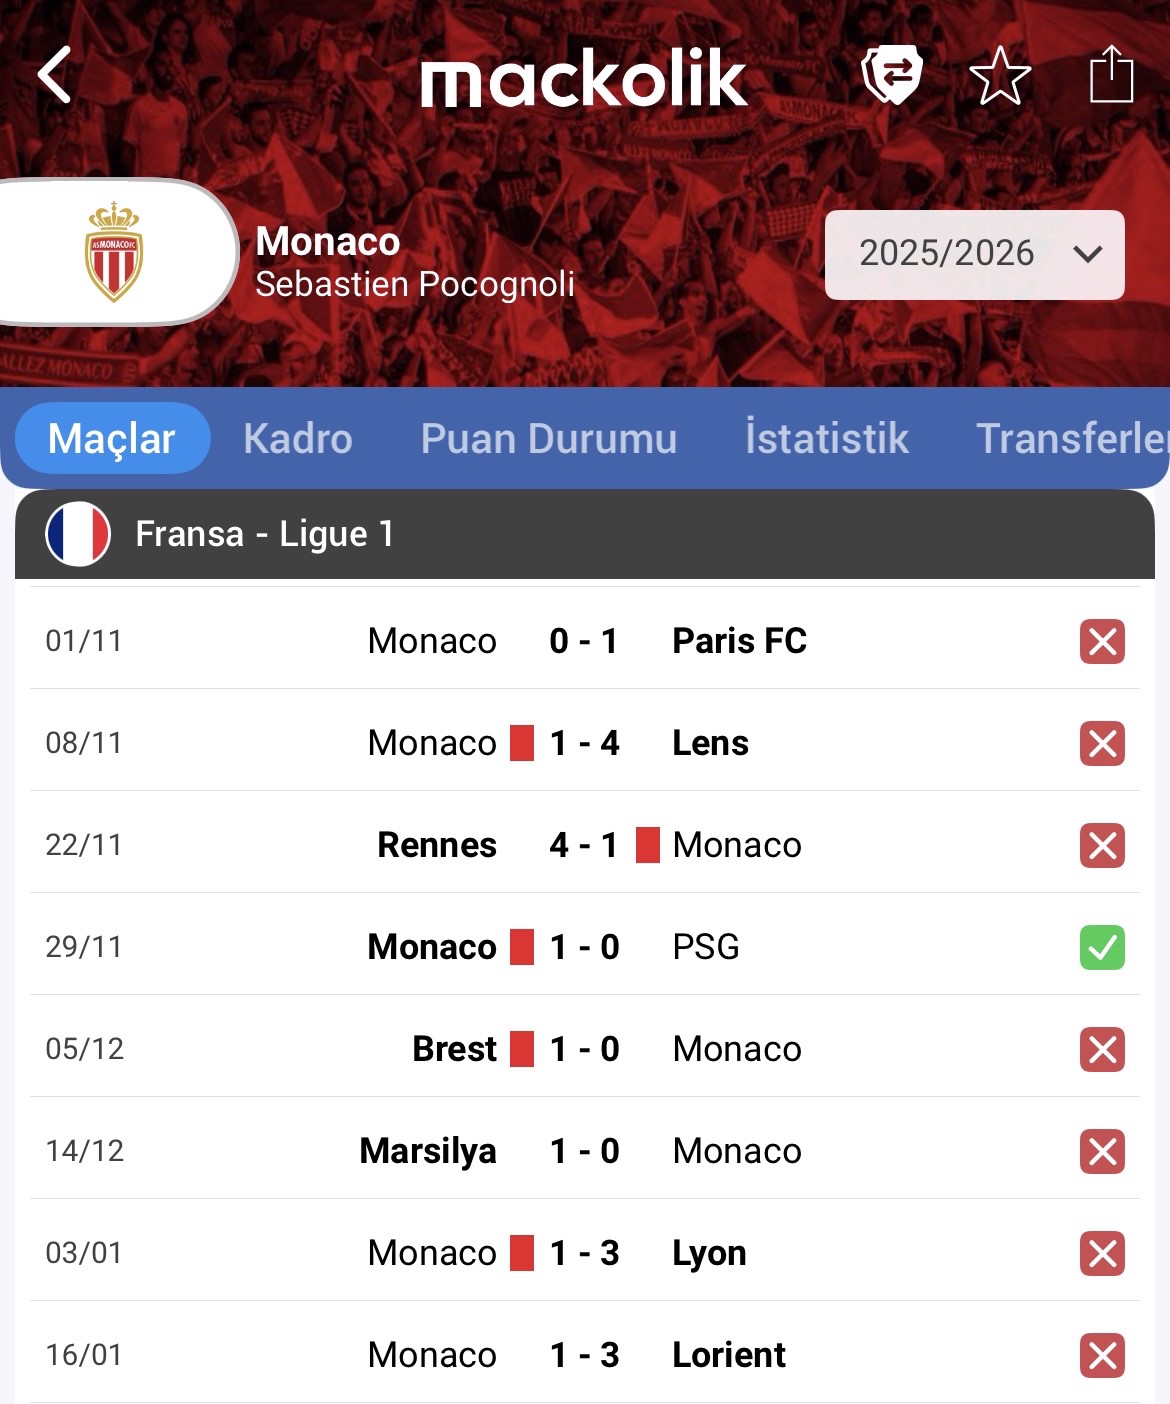Tap the green win checkmark icon
Viewport: 1170px width, 1404px height.
coord(1102,948)
